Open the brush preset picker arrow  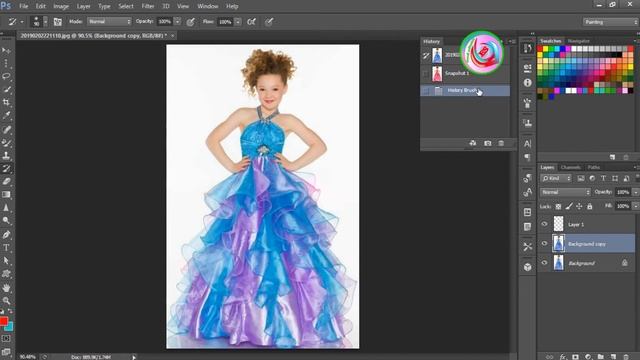[45, 22]
